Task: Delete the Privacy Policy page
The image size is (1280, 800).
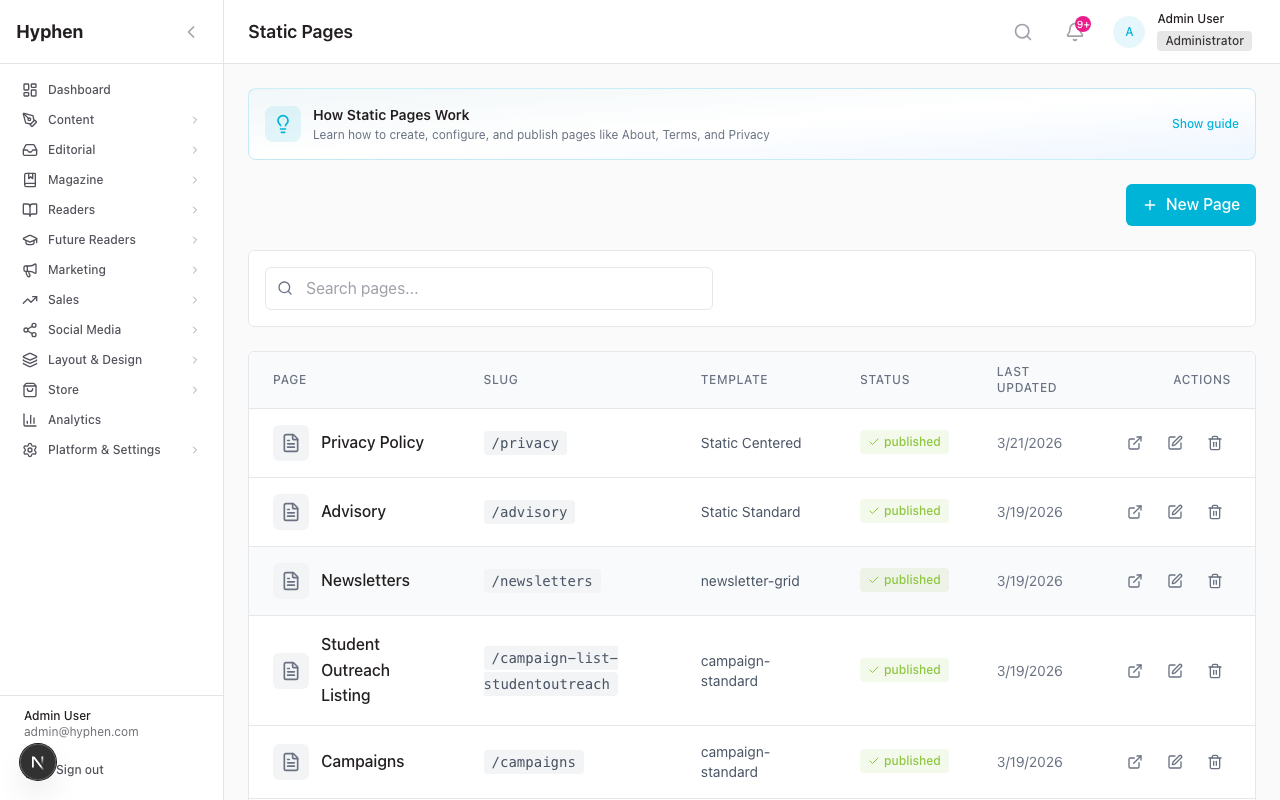Action: coord(1215,443)
